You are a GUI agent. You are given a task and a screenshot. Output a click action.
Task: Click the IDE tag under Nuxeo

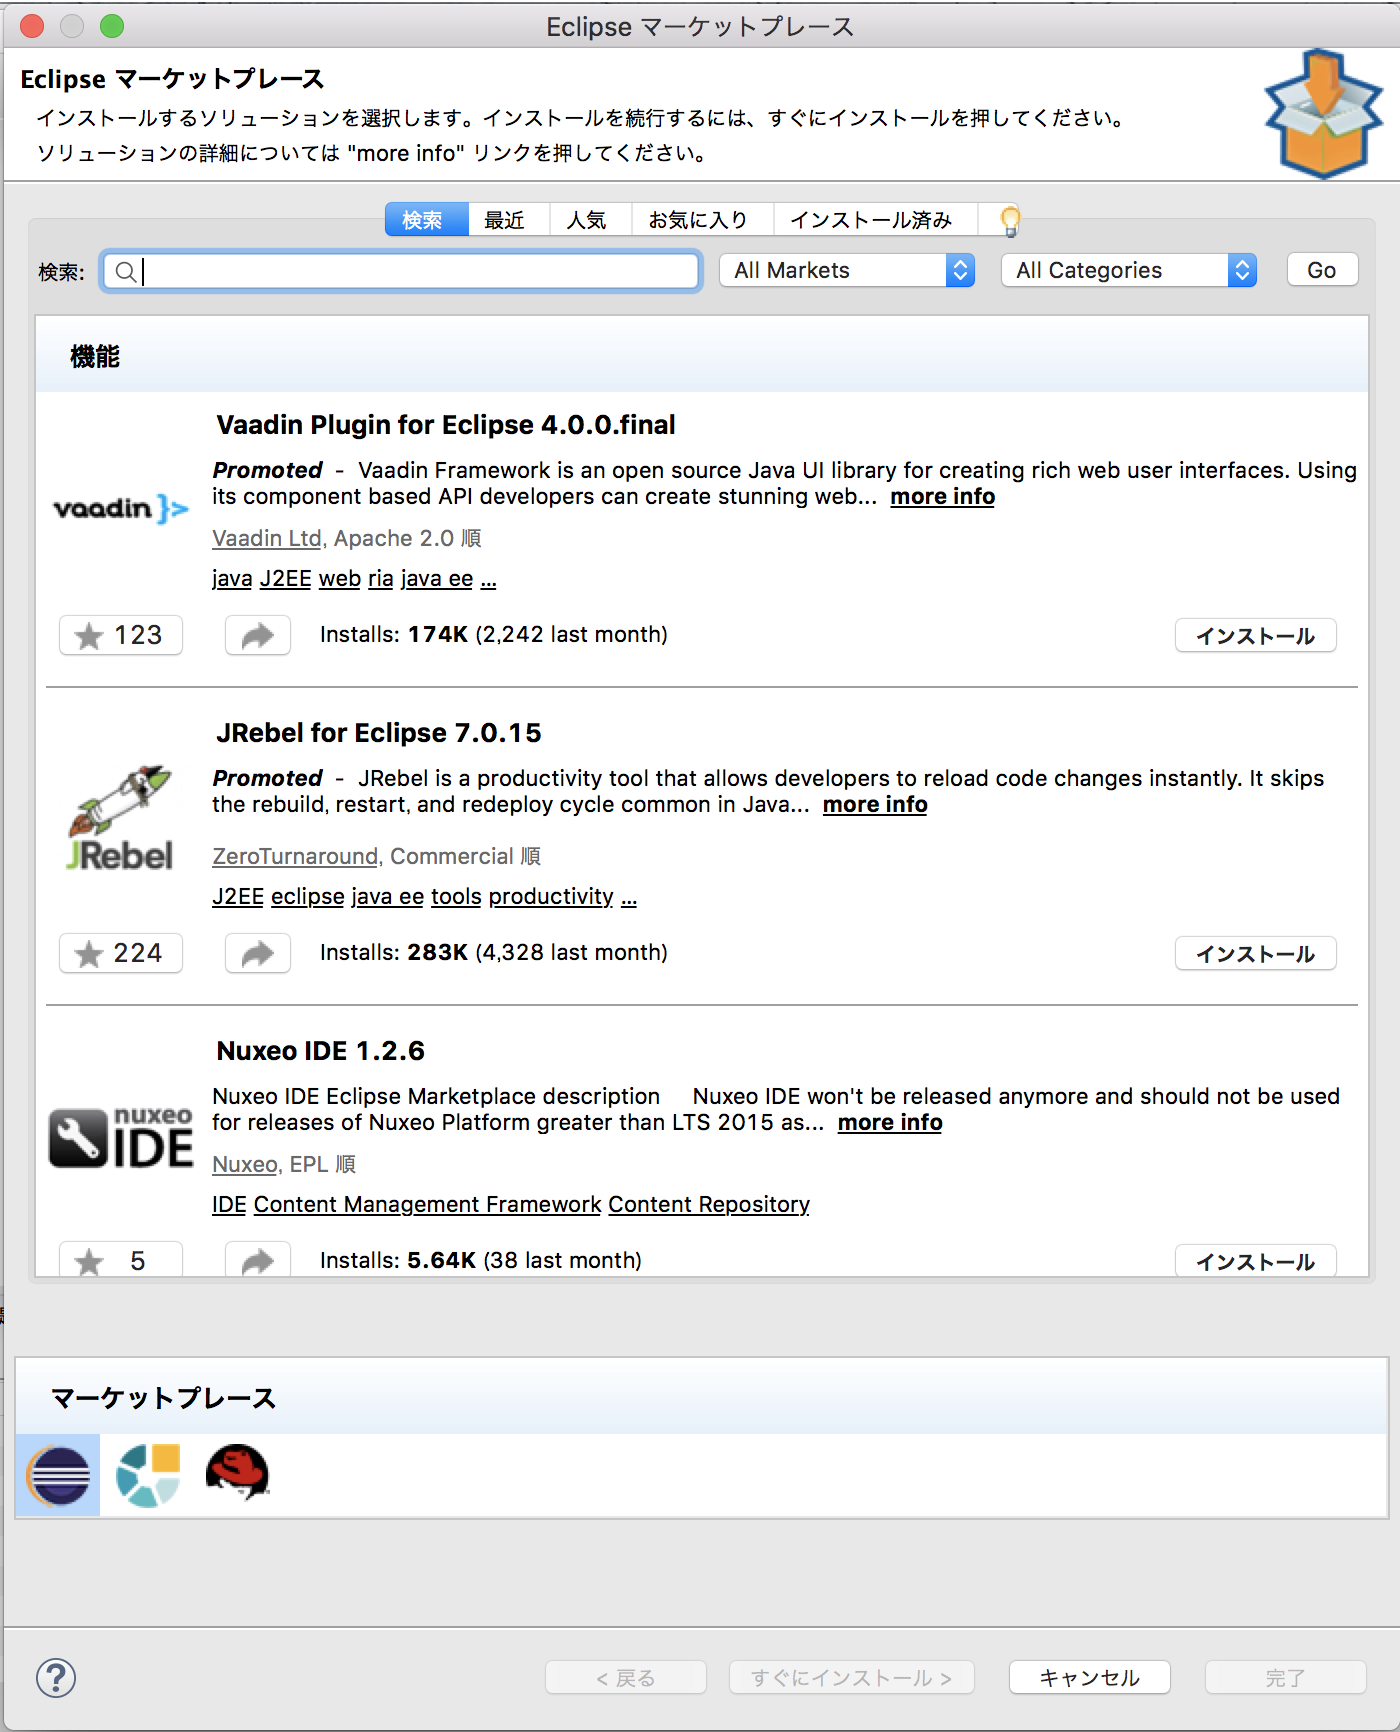click(229, 1205)
